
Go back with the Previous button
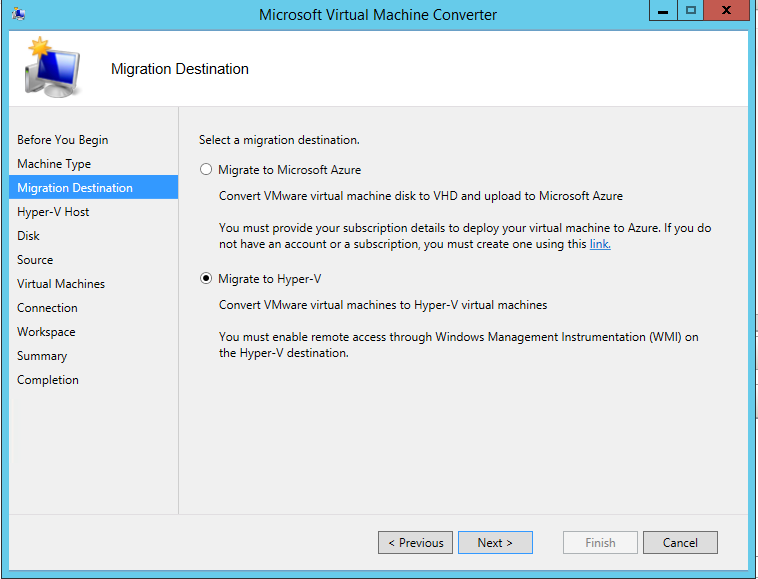[415, 543]
